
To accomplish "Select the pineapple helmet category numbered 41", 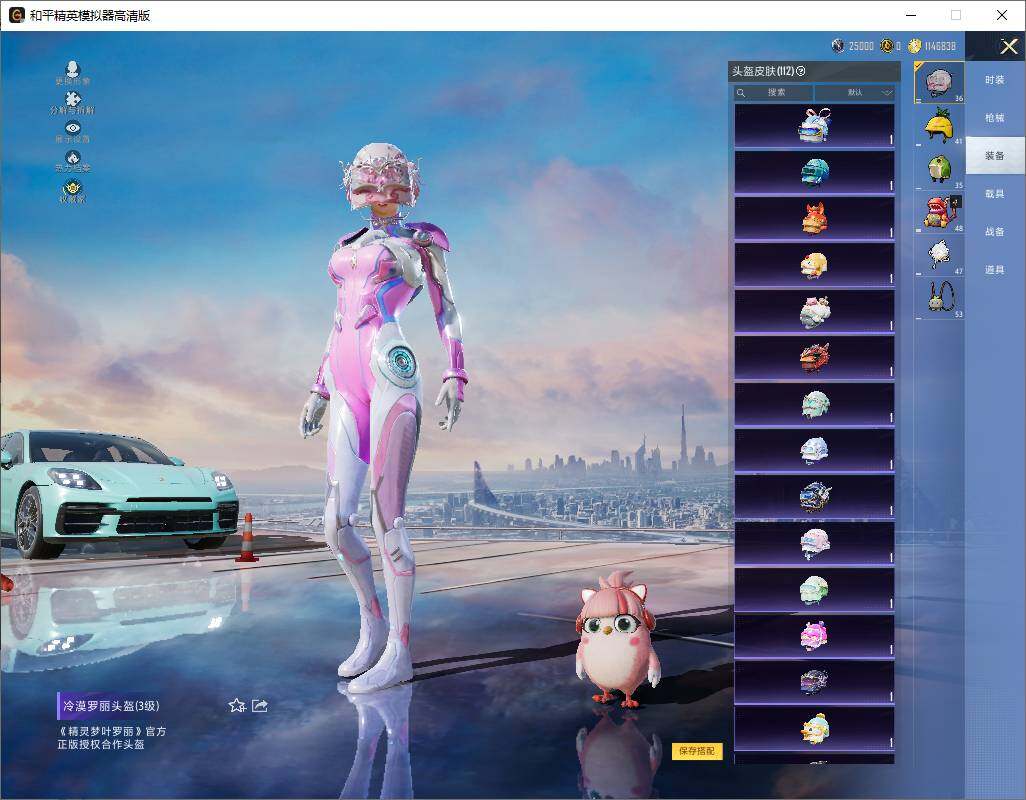I will click(x=939, y=126).
